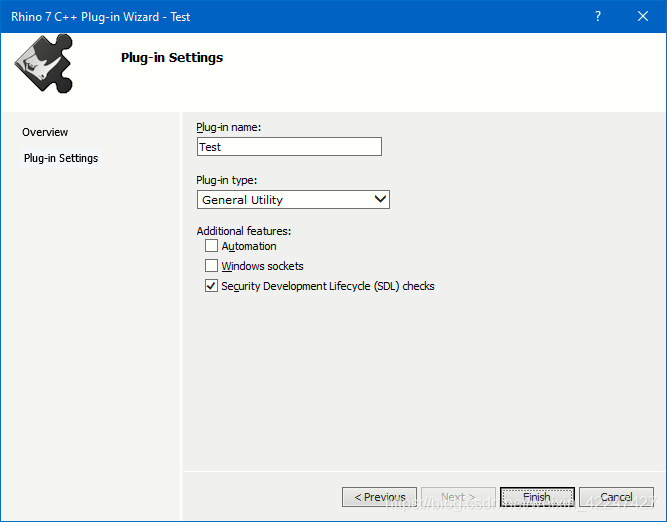Enable the Windows sockets checkbox
Screen dimensions: 667x522
click(x=211, y=266)
